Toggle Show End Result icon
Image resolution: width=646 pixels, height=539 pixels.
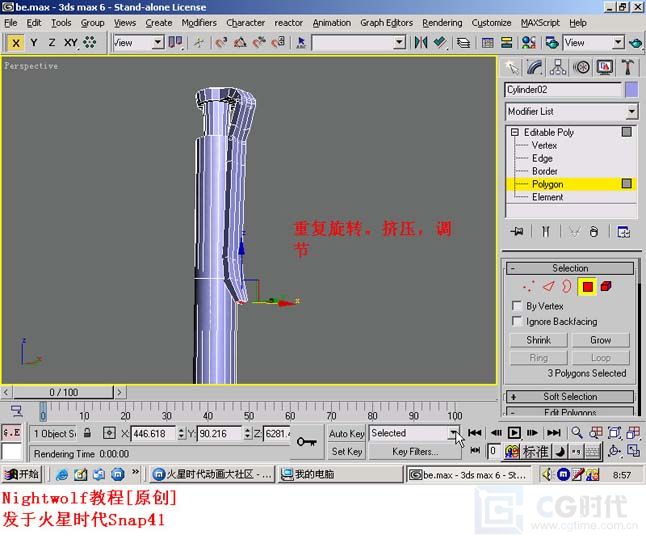point(545,232)
